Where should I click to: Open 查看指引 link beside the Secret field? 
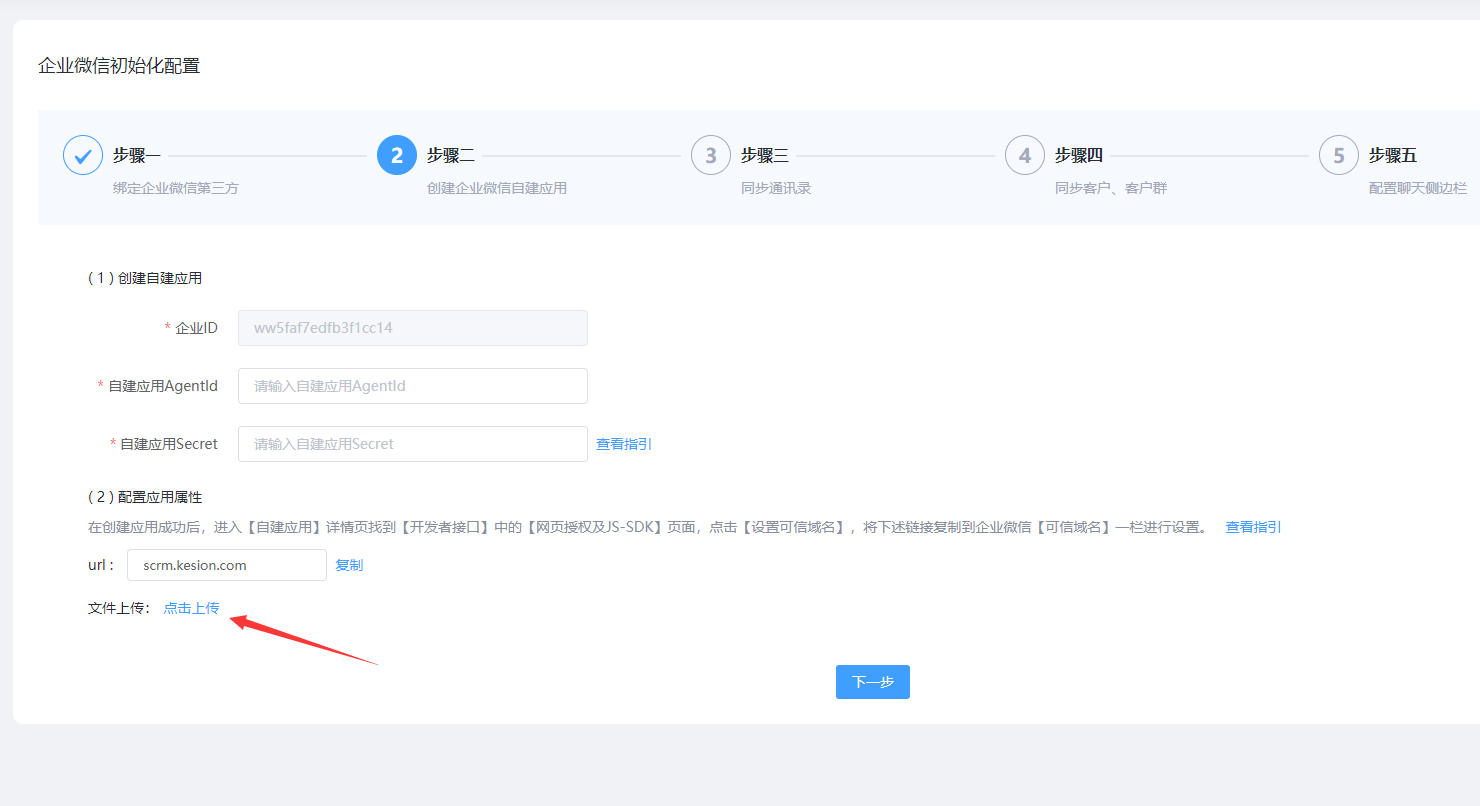coord(624,444)
